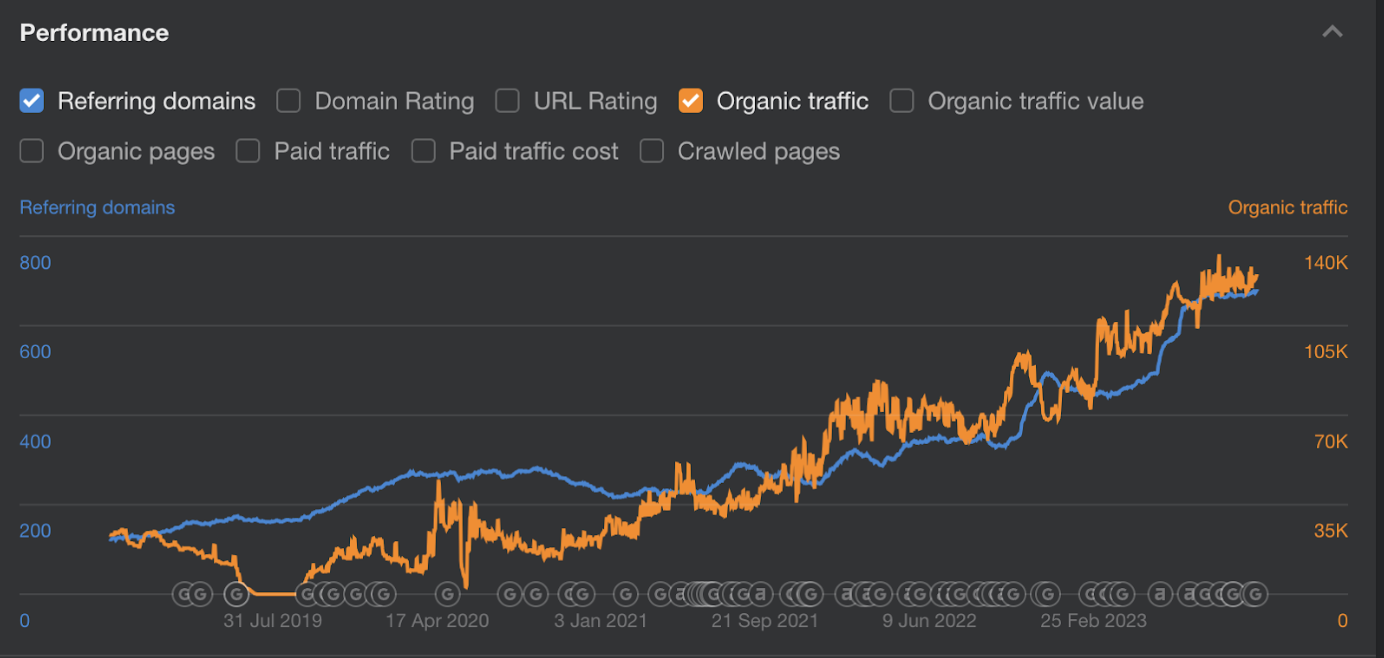Click the leftmost Google update icon on the timeline
This screenshot has height=658, width=1384.
tap(184, 593)
